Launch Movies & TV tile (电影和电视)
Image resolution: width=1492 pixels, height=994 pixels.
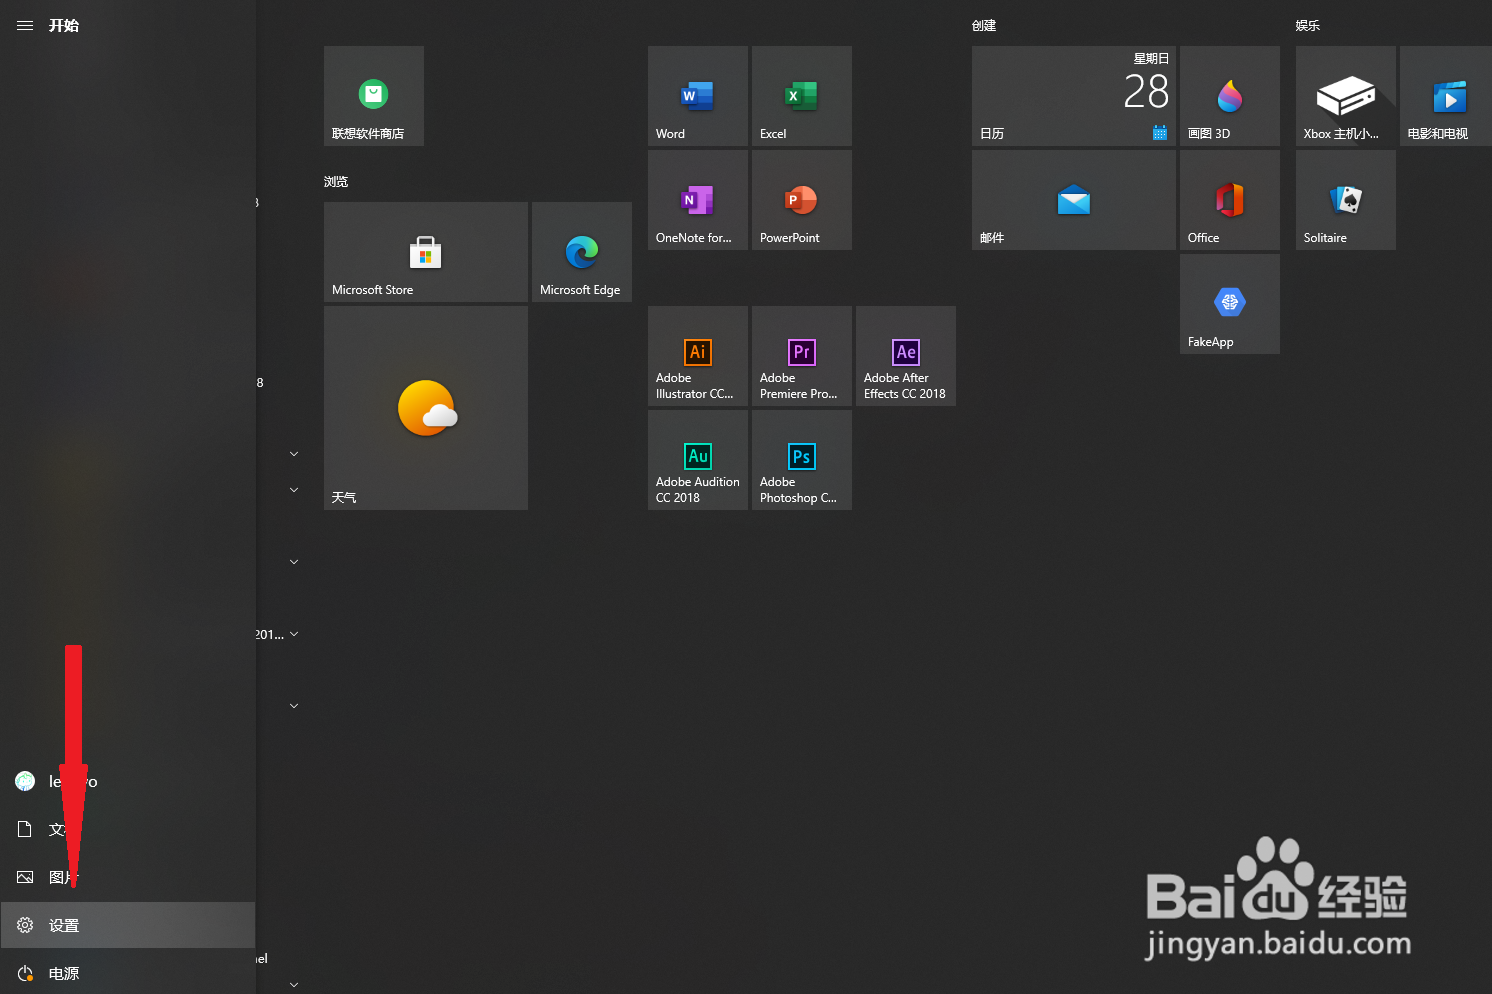point(1446,96)
